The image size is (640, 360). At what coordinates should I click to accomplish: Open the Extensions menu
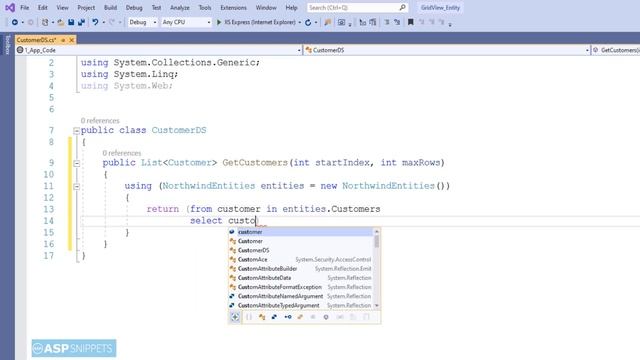click(x=233, y=8)
